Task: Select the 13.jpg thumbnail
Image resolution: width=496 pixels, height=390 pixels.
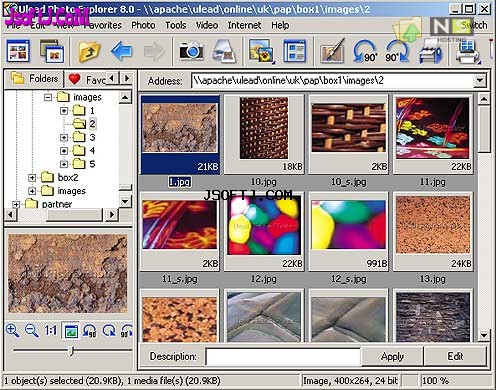Action: click(x=433, y=231)
